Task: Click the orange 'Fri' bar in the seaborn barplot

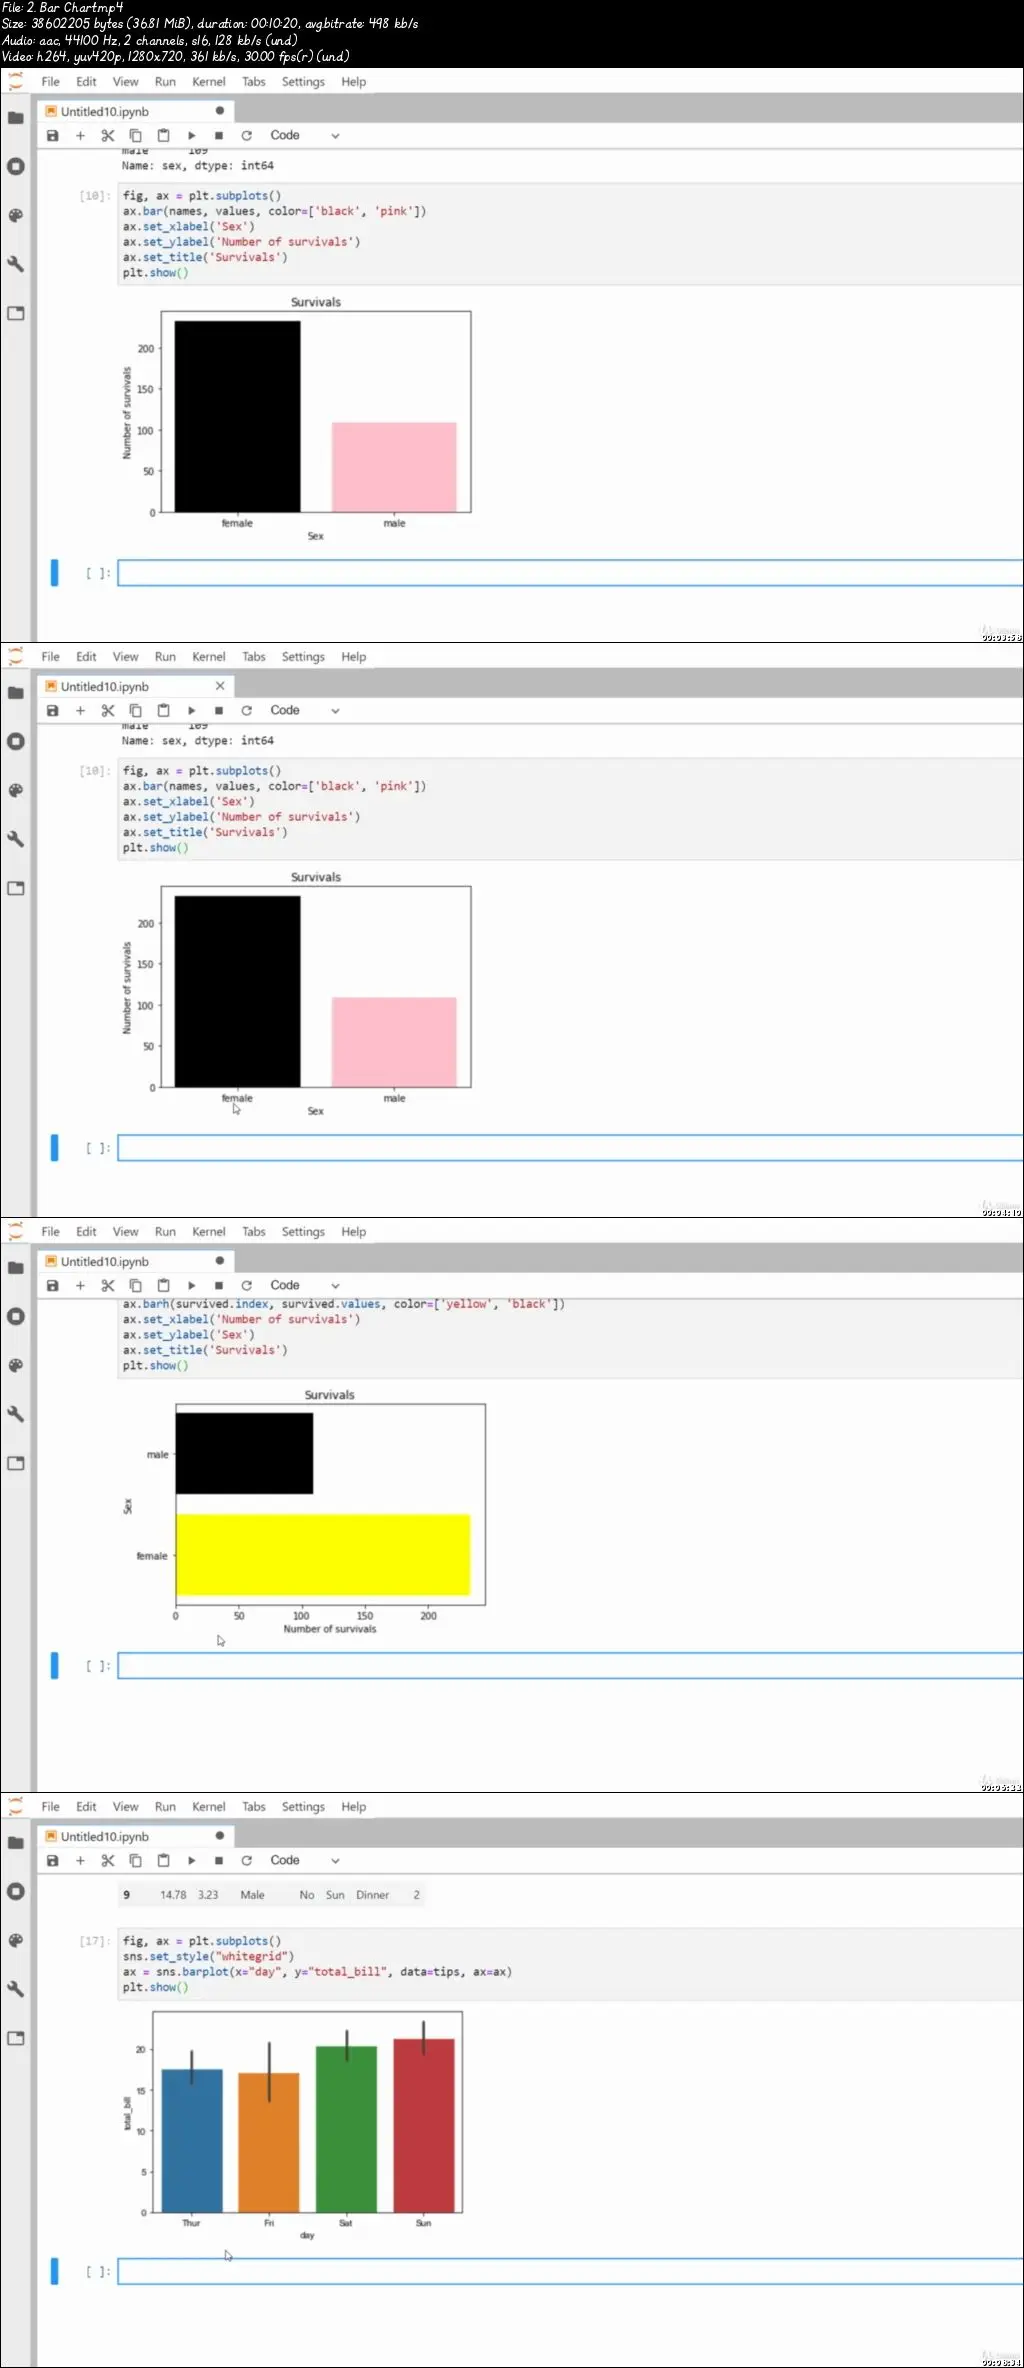Action: 269,2142
